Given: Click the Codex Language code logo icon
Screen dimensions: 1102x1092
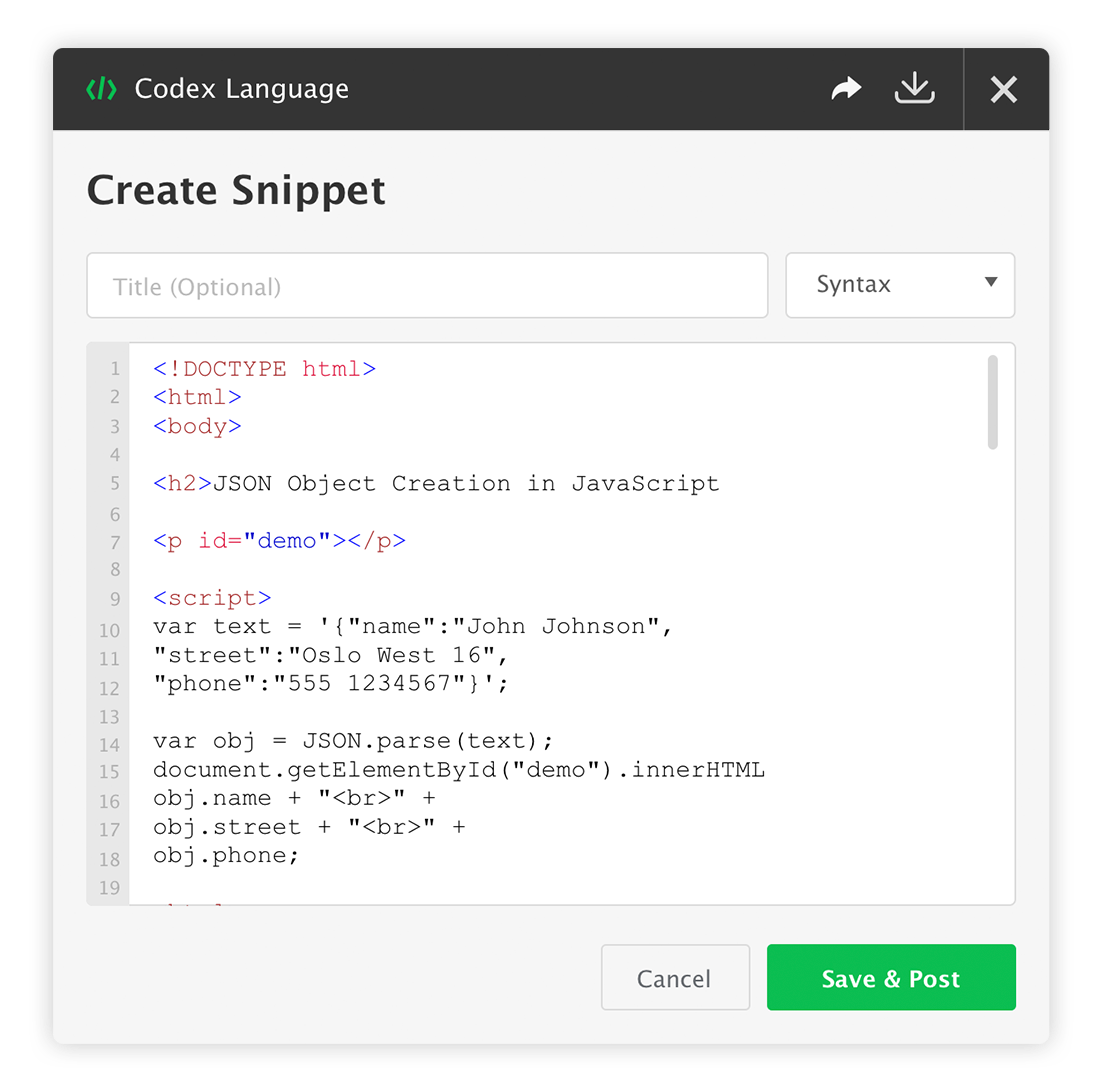Looking at the screenshot, I should click(x=101, y=89).
